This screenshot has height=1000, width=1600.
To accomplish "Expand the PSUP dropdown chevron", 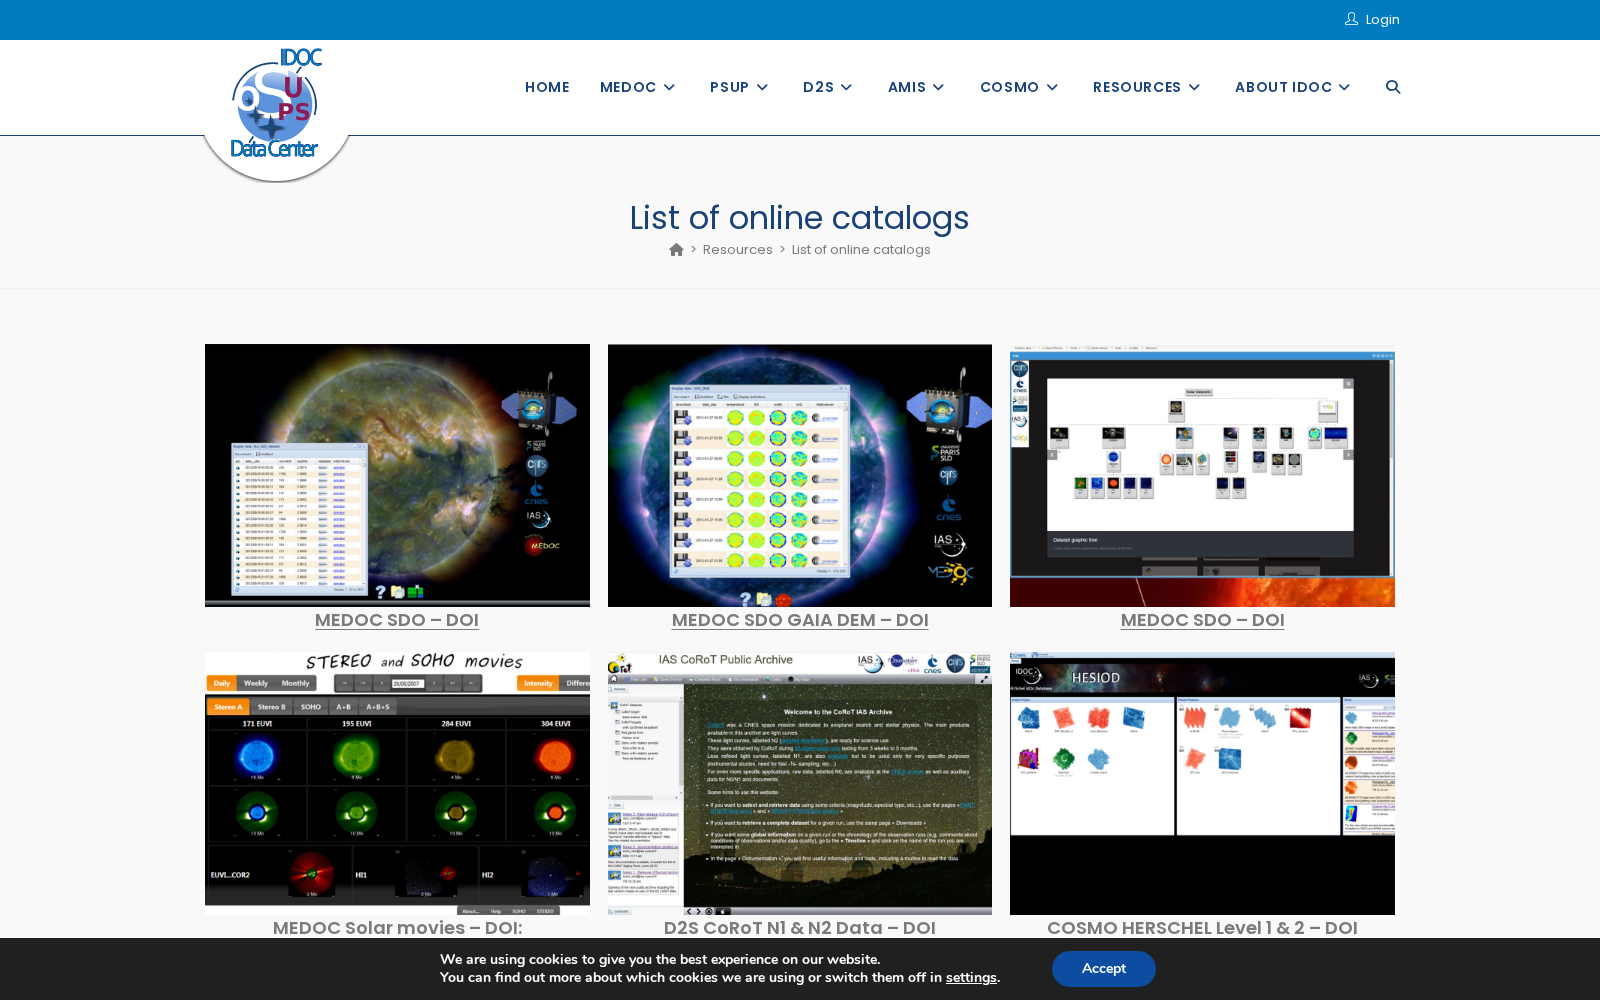I will (762, 87).
